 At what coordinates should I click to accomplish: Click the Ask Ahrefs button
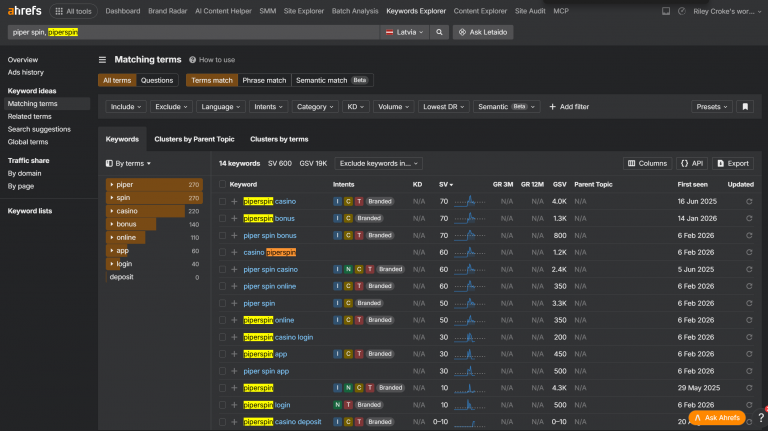pos(717,418)
